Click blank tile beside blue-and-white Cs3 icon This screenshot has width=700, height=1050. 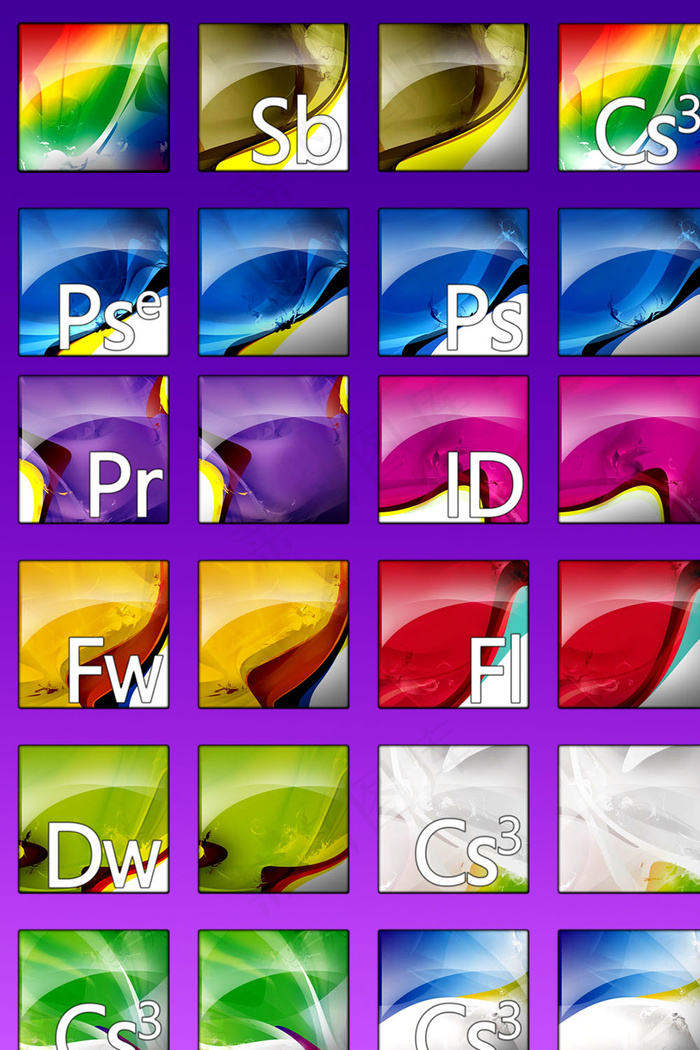coord(629,990)
